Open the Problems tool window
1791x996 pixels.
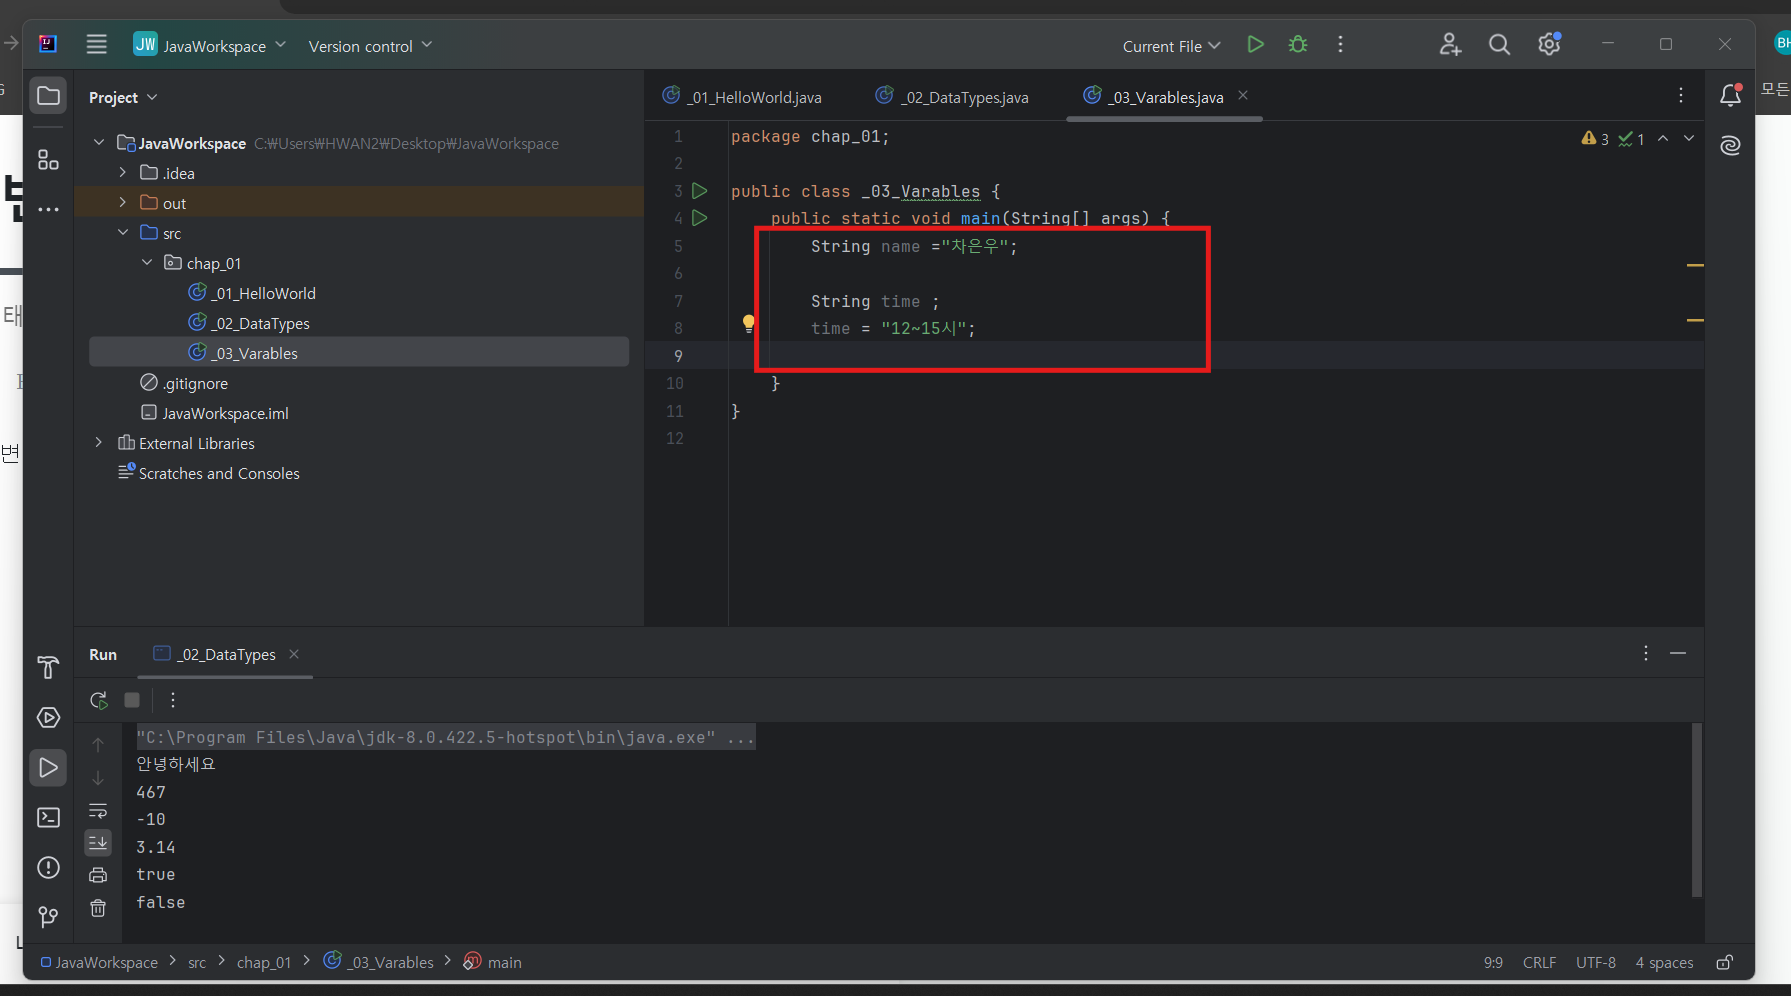(x=48, y=867)
